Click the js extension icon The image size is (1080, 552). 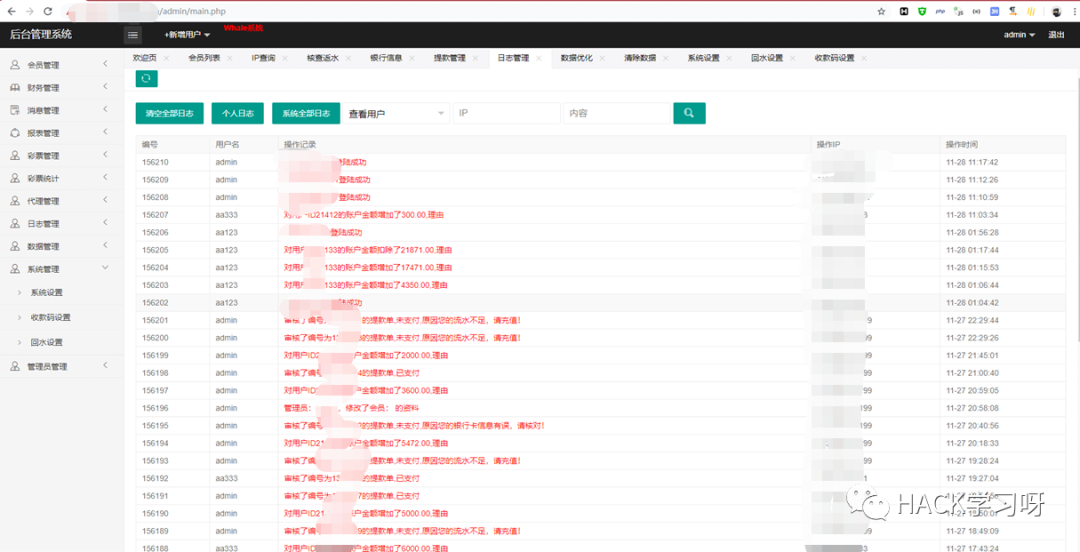tap(958, 11)
